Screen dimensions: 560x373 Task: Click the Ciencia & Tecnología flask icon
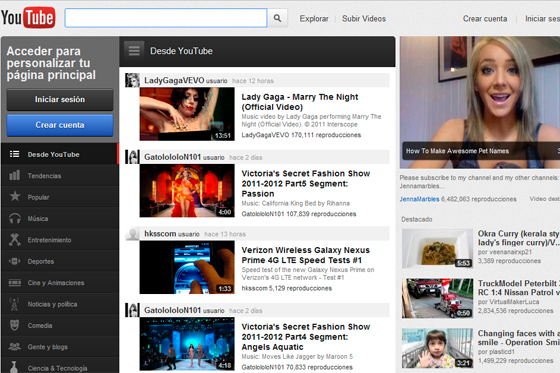[15, 367]
